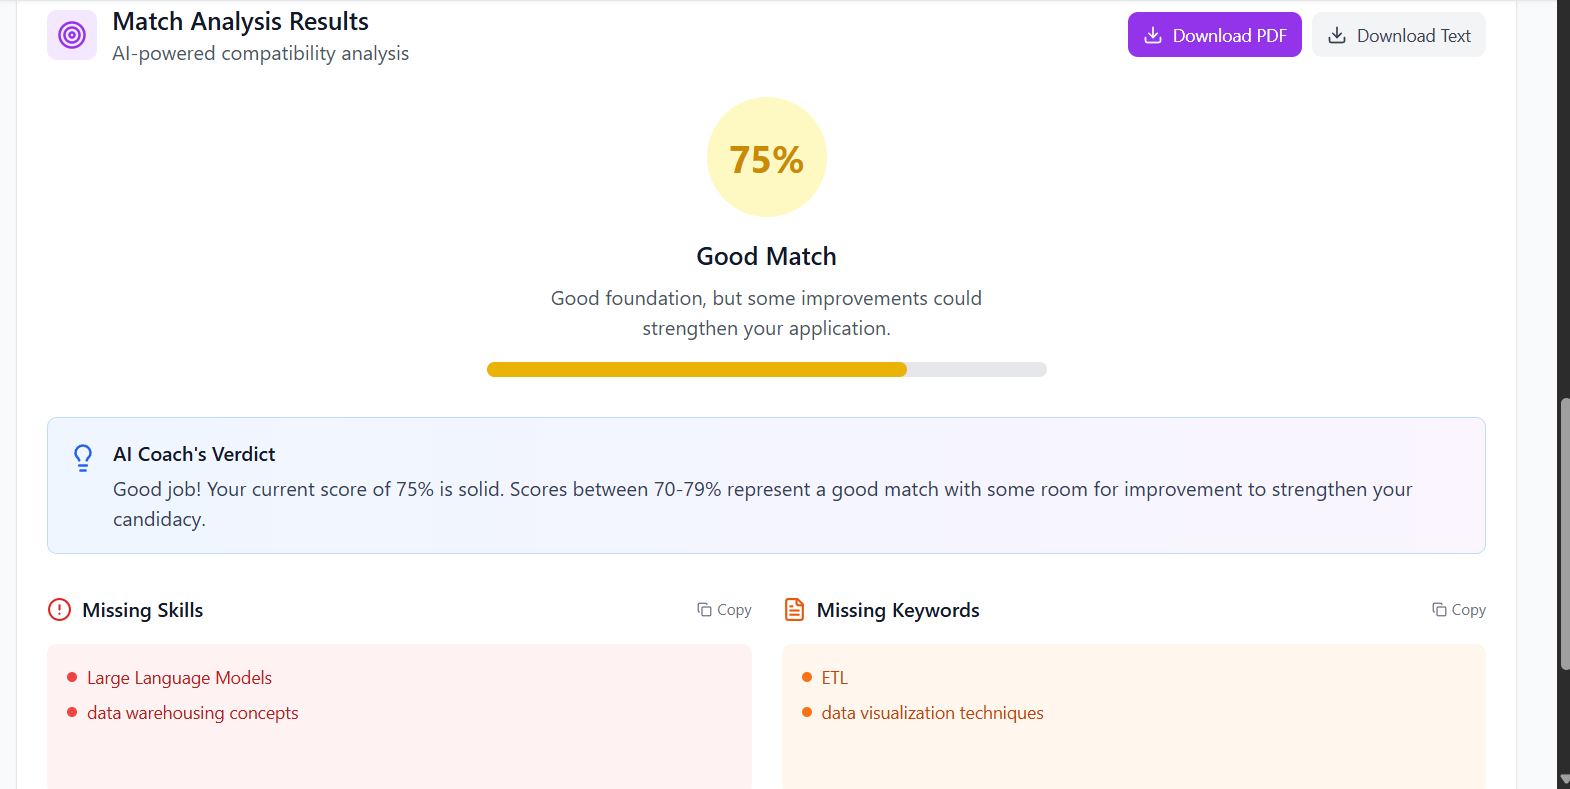Screen dimensions: 1570x789
Task: Click the yellow match score progress bar
Action: (x=697, y=369)
